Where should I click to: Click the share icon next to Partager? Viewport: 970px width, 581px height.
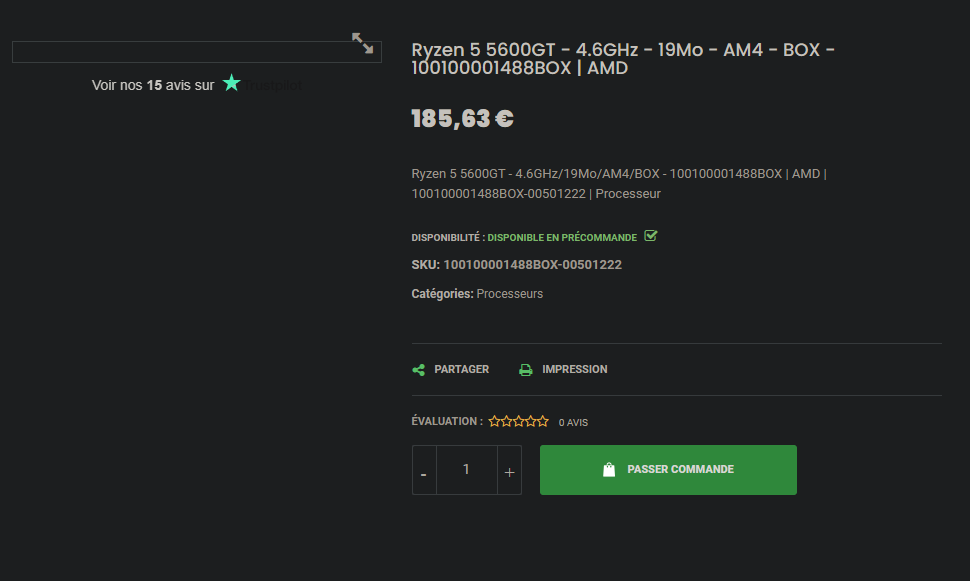point(419,370)
